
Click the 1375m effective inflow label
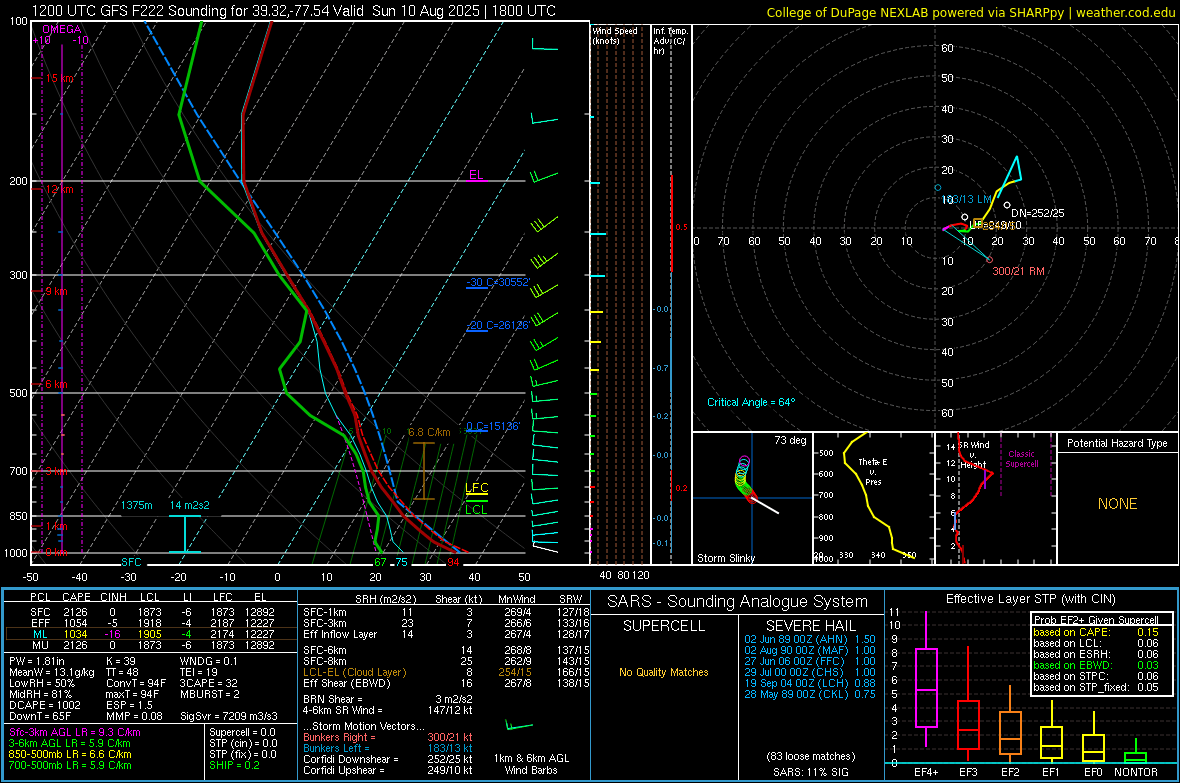[137, 505]
